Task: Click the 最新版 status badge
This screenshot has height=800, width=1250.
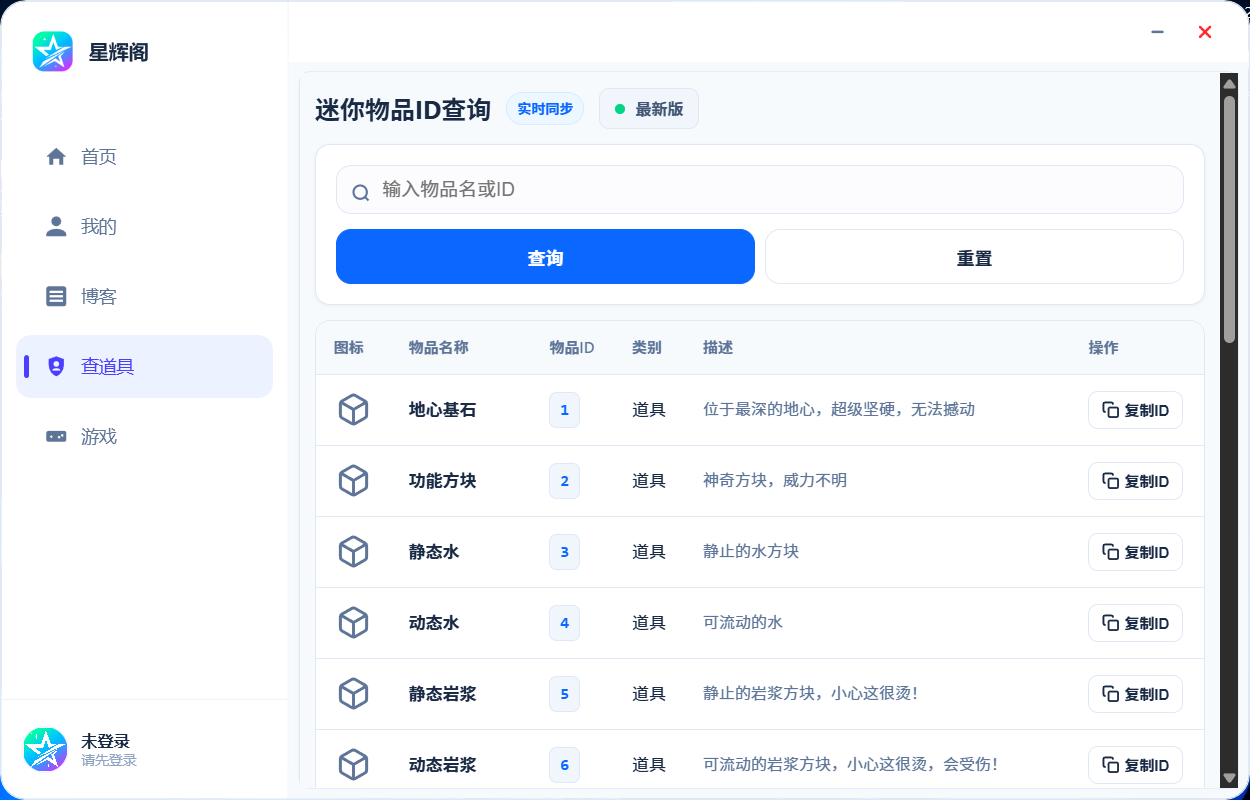Action: point(649,109)
